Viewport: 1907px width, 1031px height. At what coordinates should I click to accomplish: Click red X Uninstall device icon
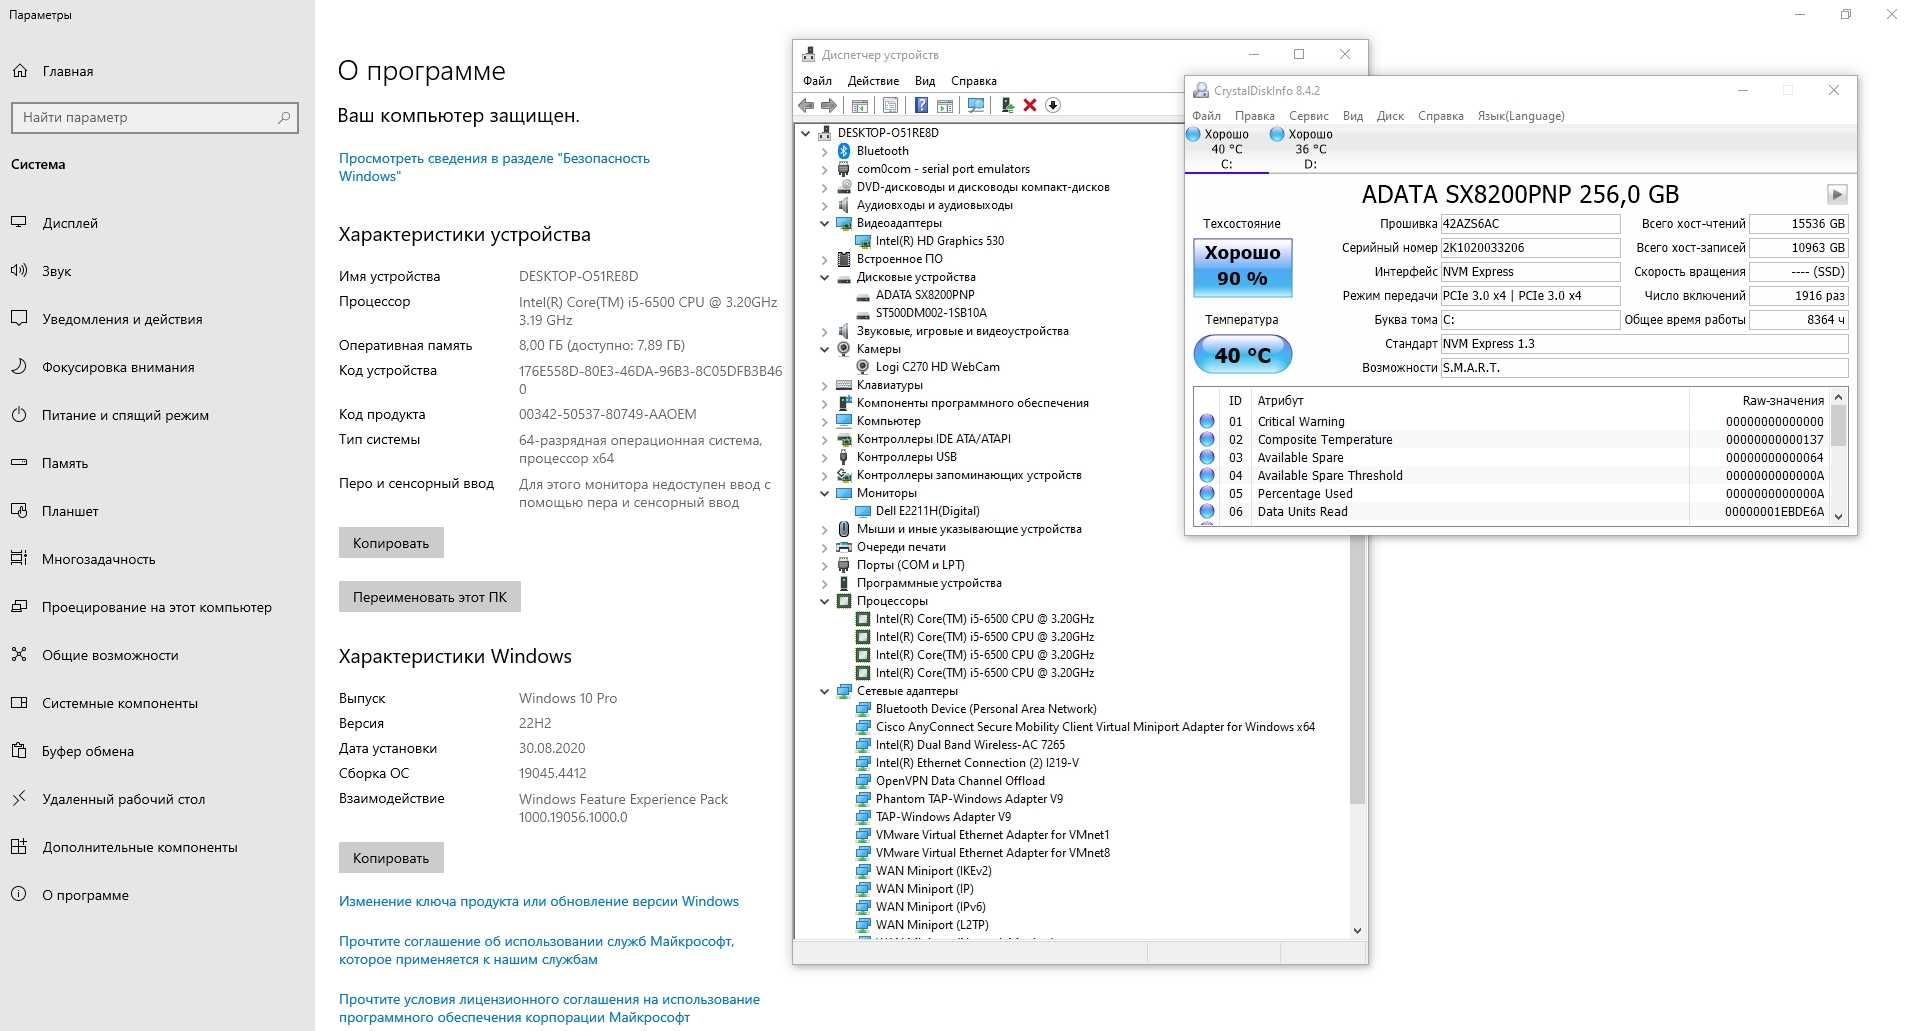1030,105
